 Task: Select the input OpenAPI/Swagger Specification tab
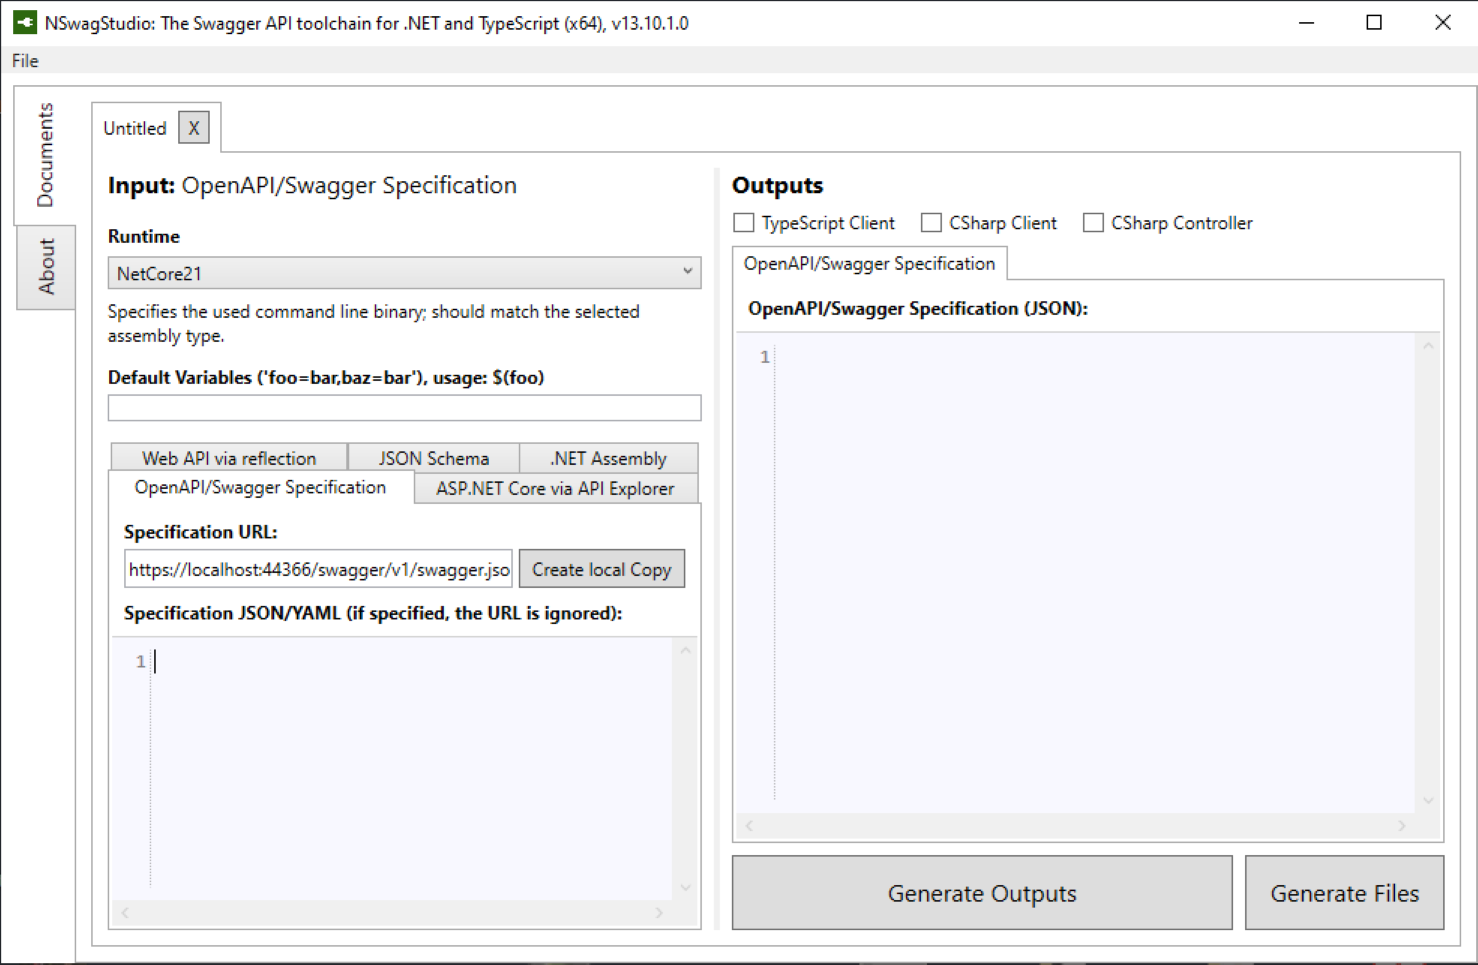(260, 487)
